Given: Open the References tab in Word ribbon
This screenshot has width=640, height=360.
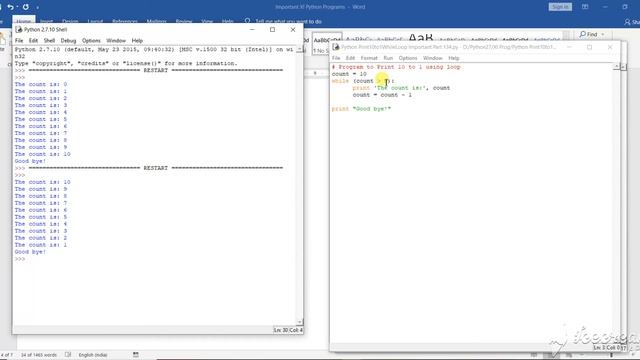Looking at the screenshot, I should [125, 21].
